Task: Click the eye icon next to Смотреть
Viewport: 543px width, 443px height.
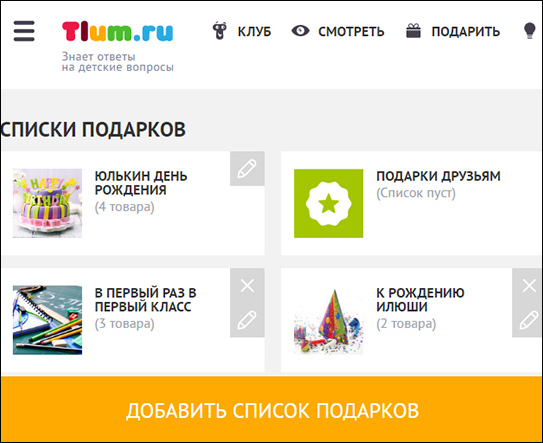Action: click(x=300, y=31)
